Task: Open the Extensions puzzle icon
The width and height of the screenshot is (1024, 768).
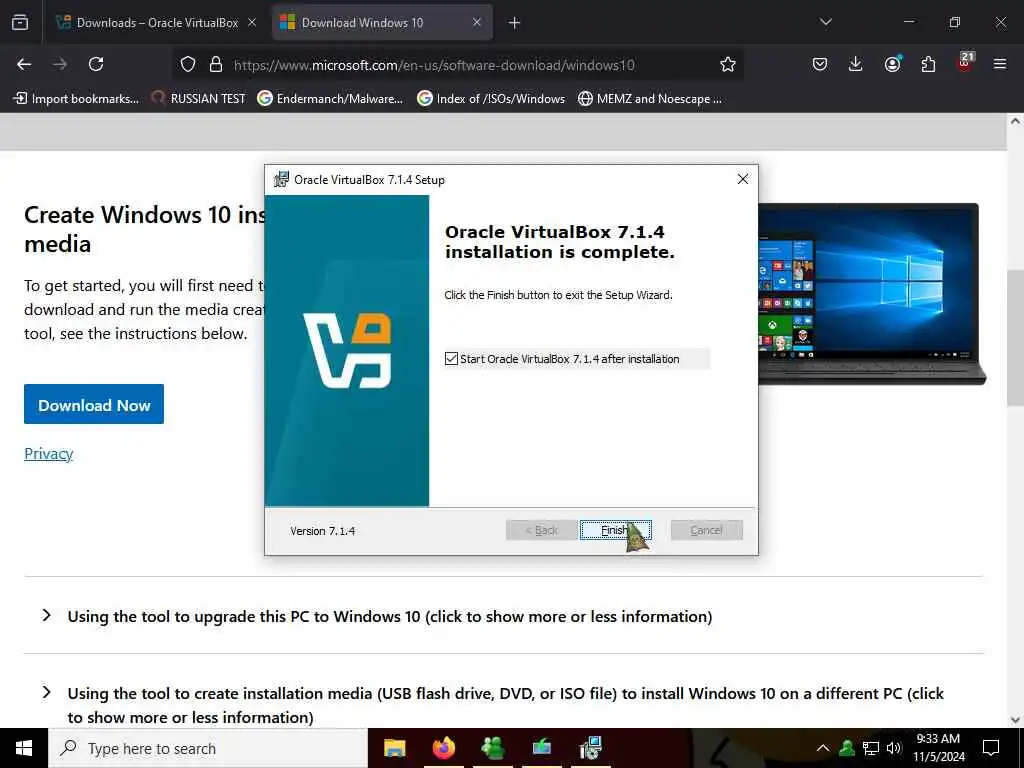Action: 928,64
